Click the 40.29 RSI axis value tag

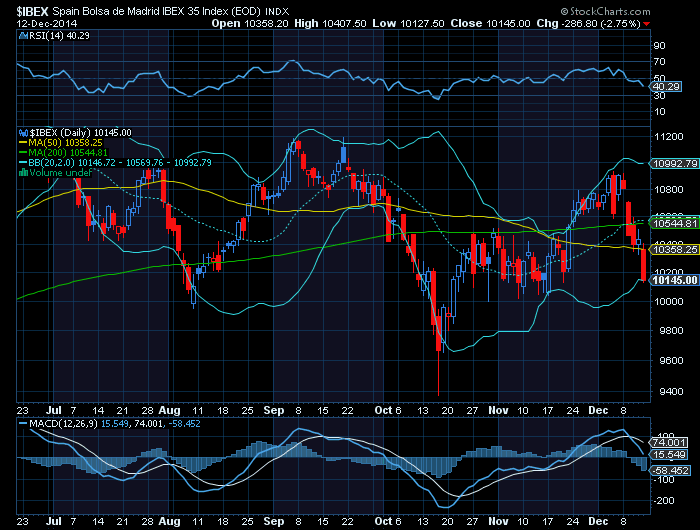(667, 87)
